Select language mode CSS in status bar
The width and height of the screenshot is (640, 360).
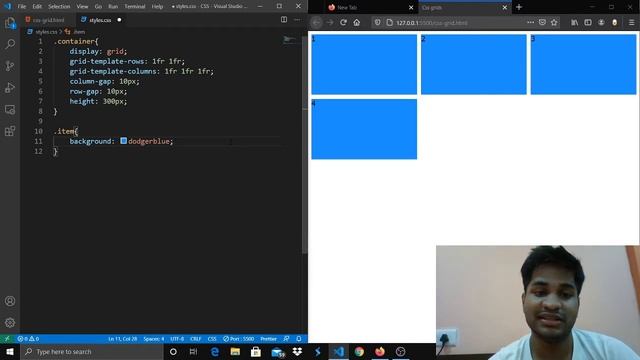(212, 339)
